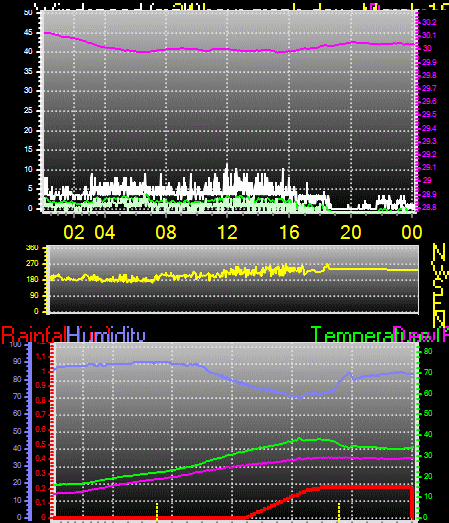Click 90 on the blue humidity axis
The width and height of the screenshot is (449, 523).
click(17, 362)
